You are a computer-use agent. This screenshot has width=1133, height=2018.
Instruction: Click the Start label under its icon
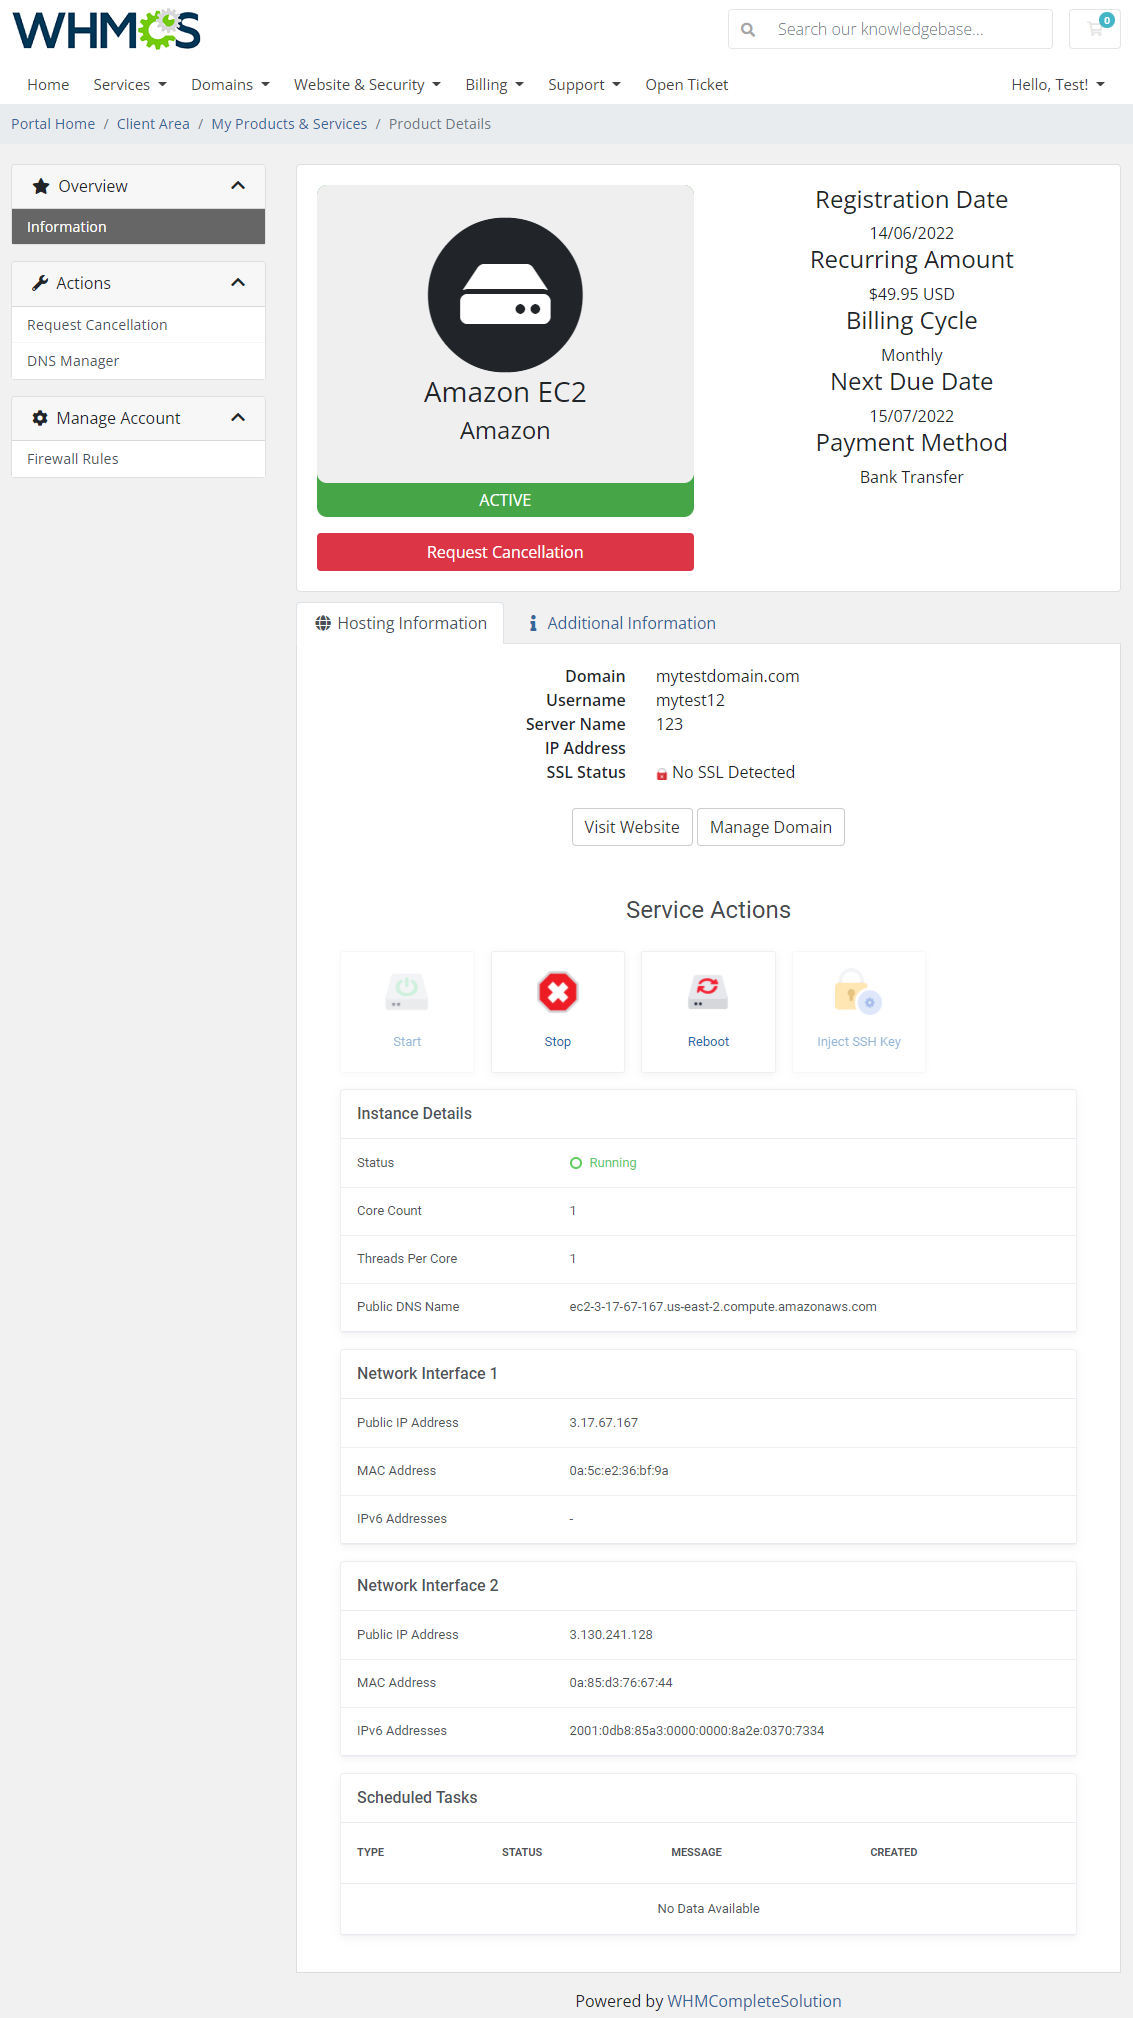pyautogui.click(x=407, y=1042)
